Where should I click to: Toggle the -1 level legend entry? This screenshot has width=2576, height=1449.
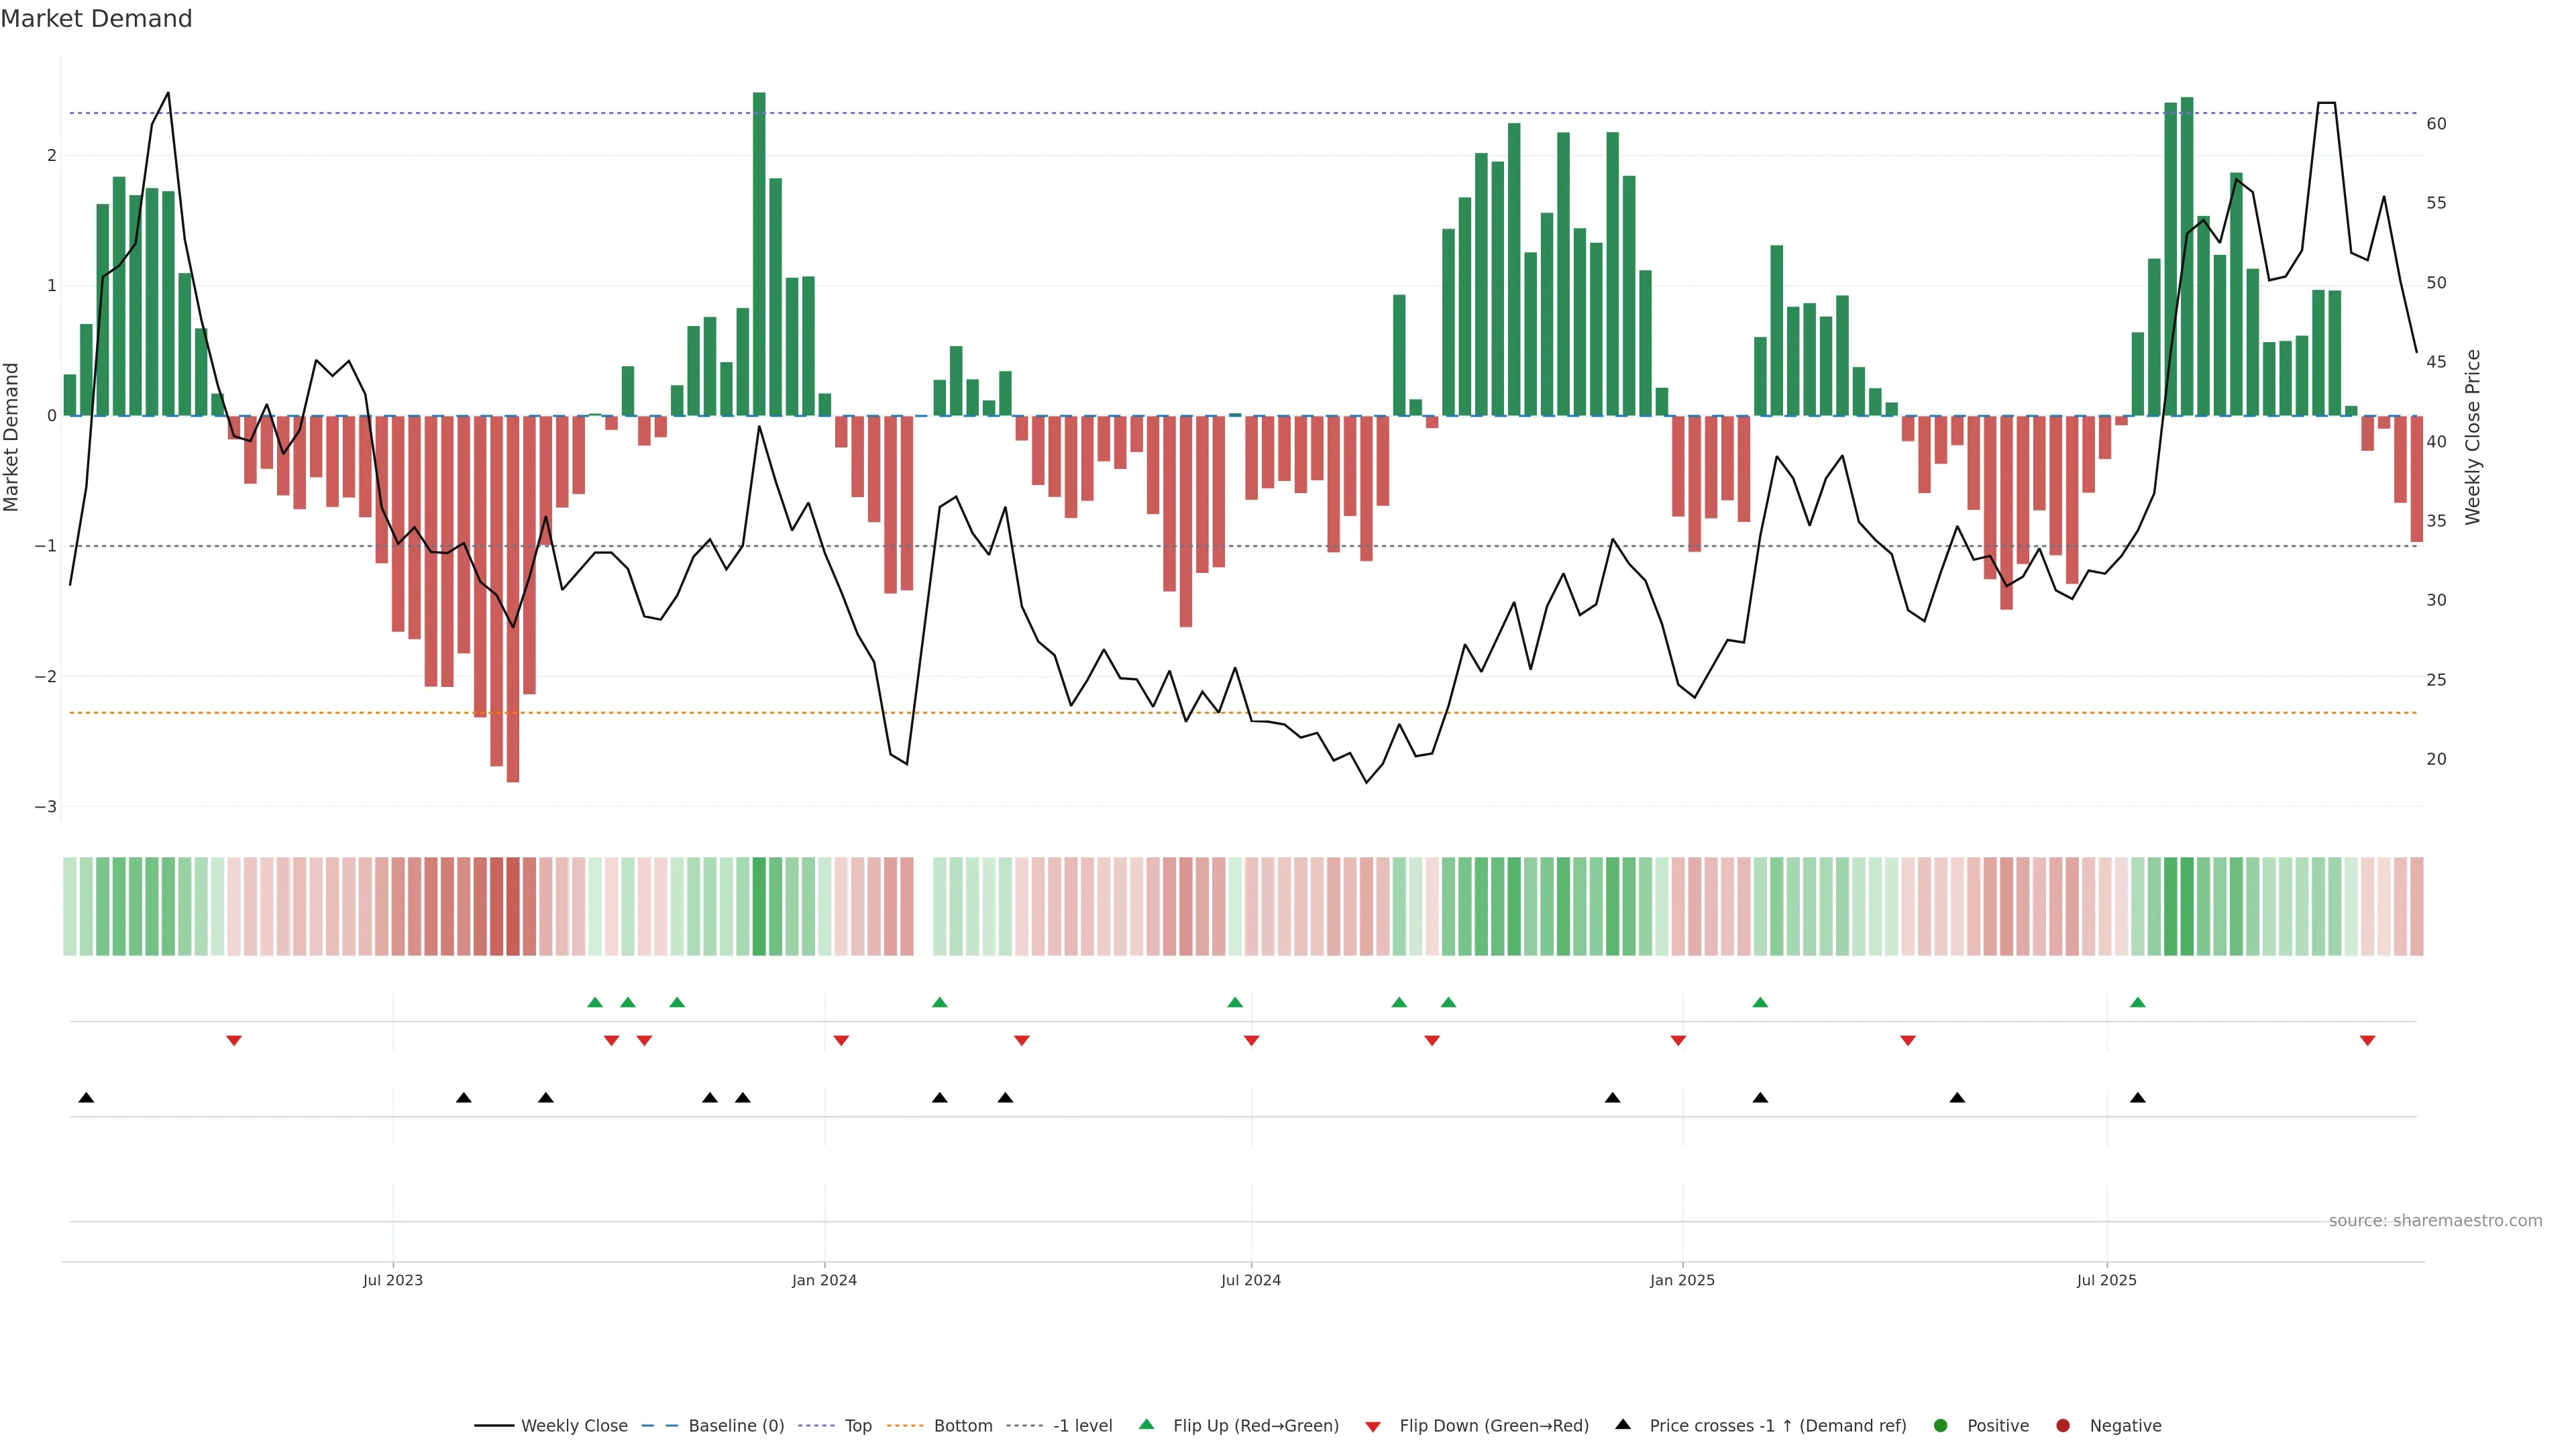point(1082,1425)
